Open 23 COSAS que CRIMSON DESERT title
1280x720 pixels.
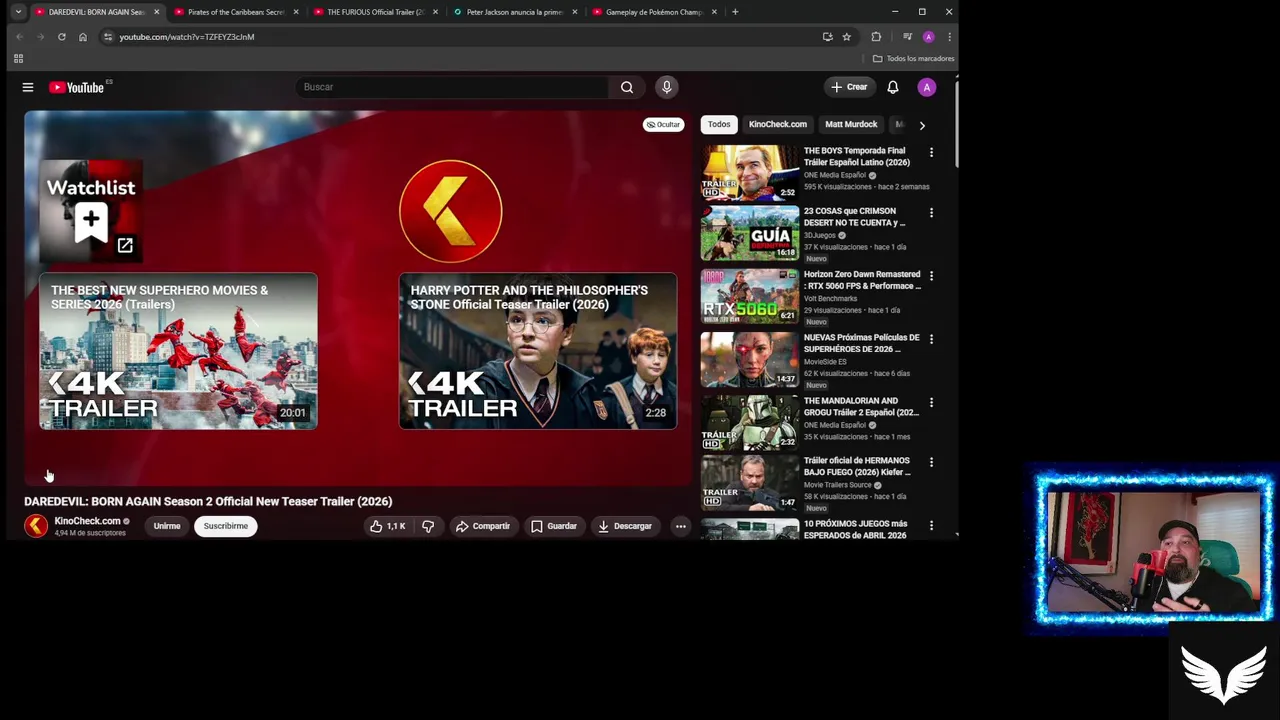pyautogui.click(x=854, y=217)
